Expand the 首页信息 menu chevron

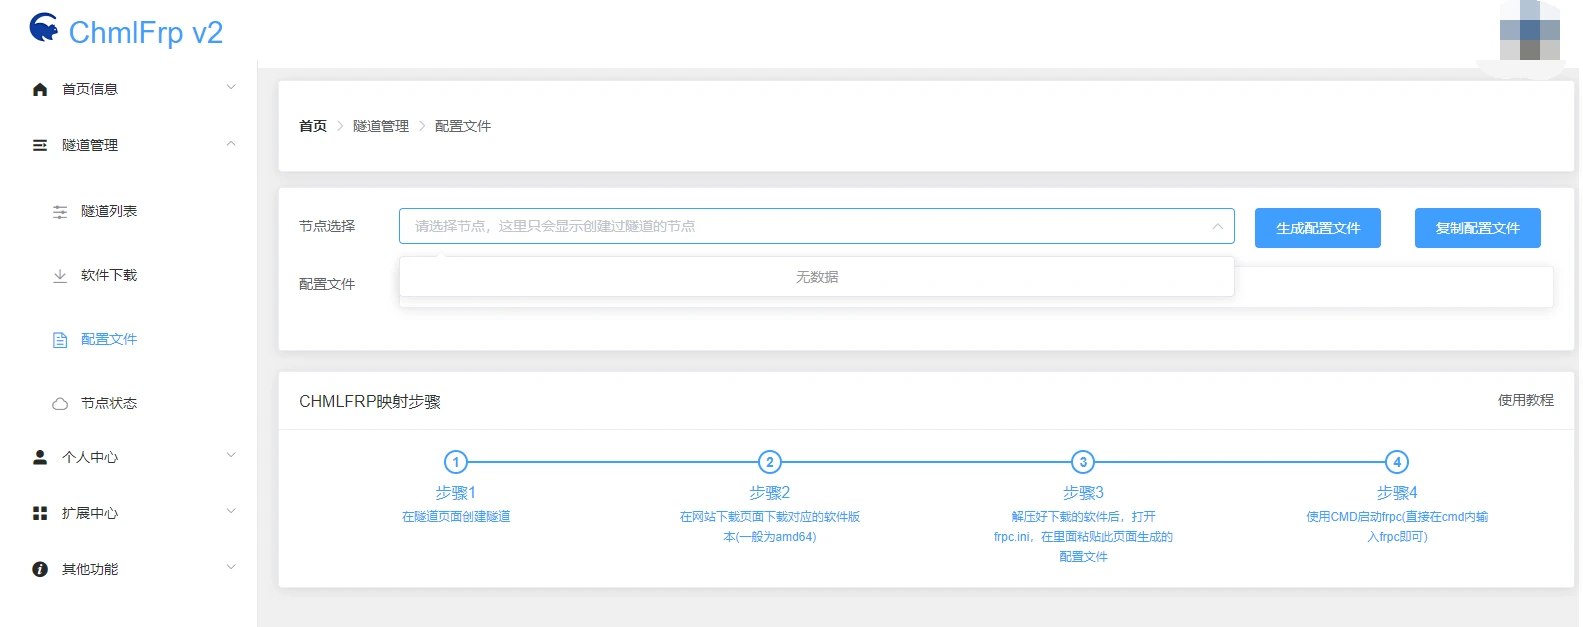(x=231, y=88)
